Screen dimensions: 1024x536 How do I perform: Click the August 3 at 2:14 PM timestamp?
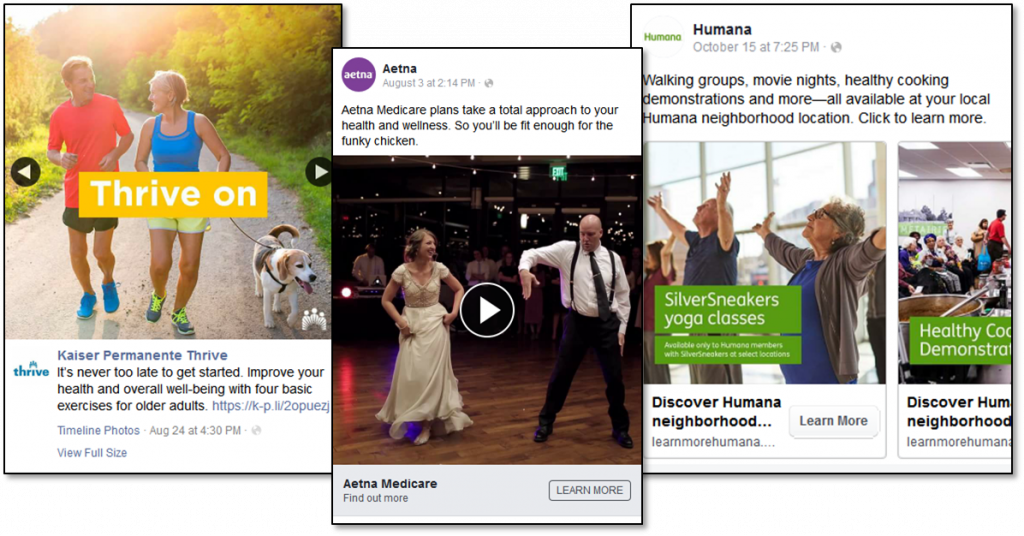428,84
